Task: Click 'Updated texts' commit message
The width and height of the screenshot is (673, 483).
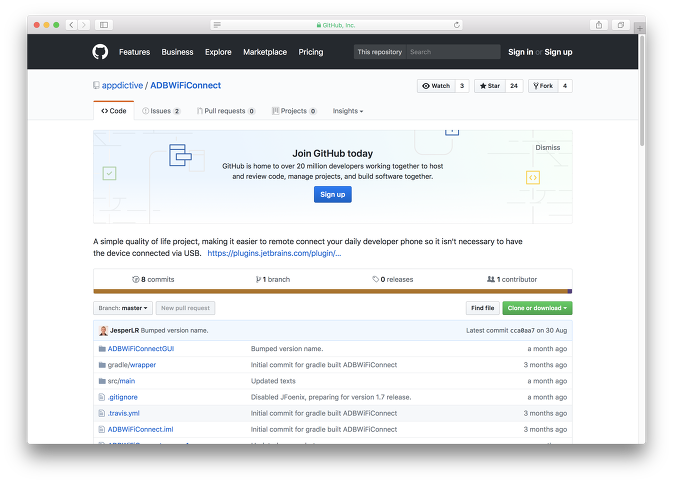Action: 273,381
